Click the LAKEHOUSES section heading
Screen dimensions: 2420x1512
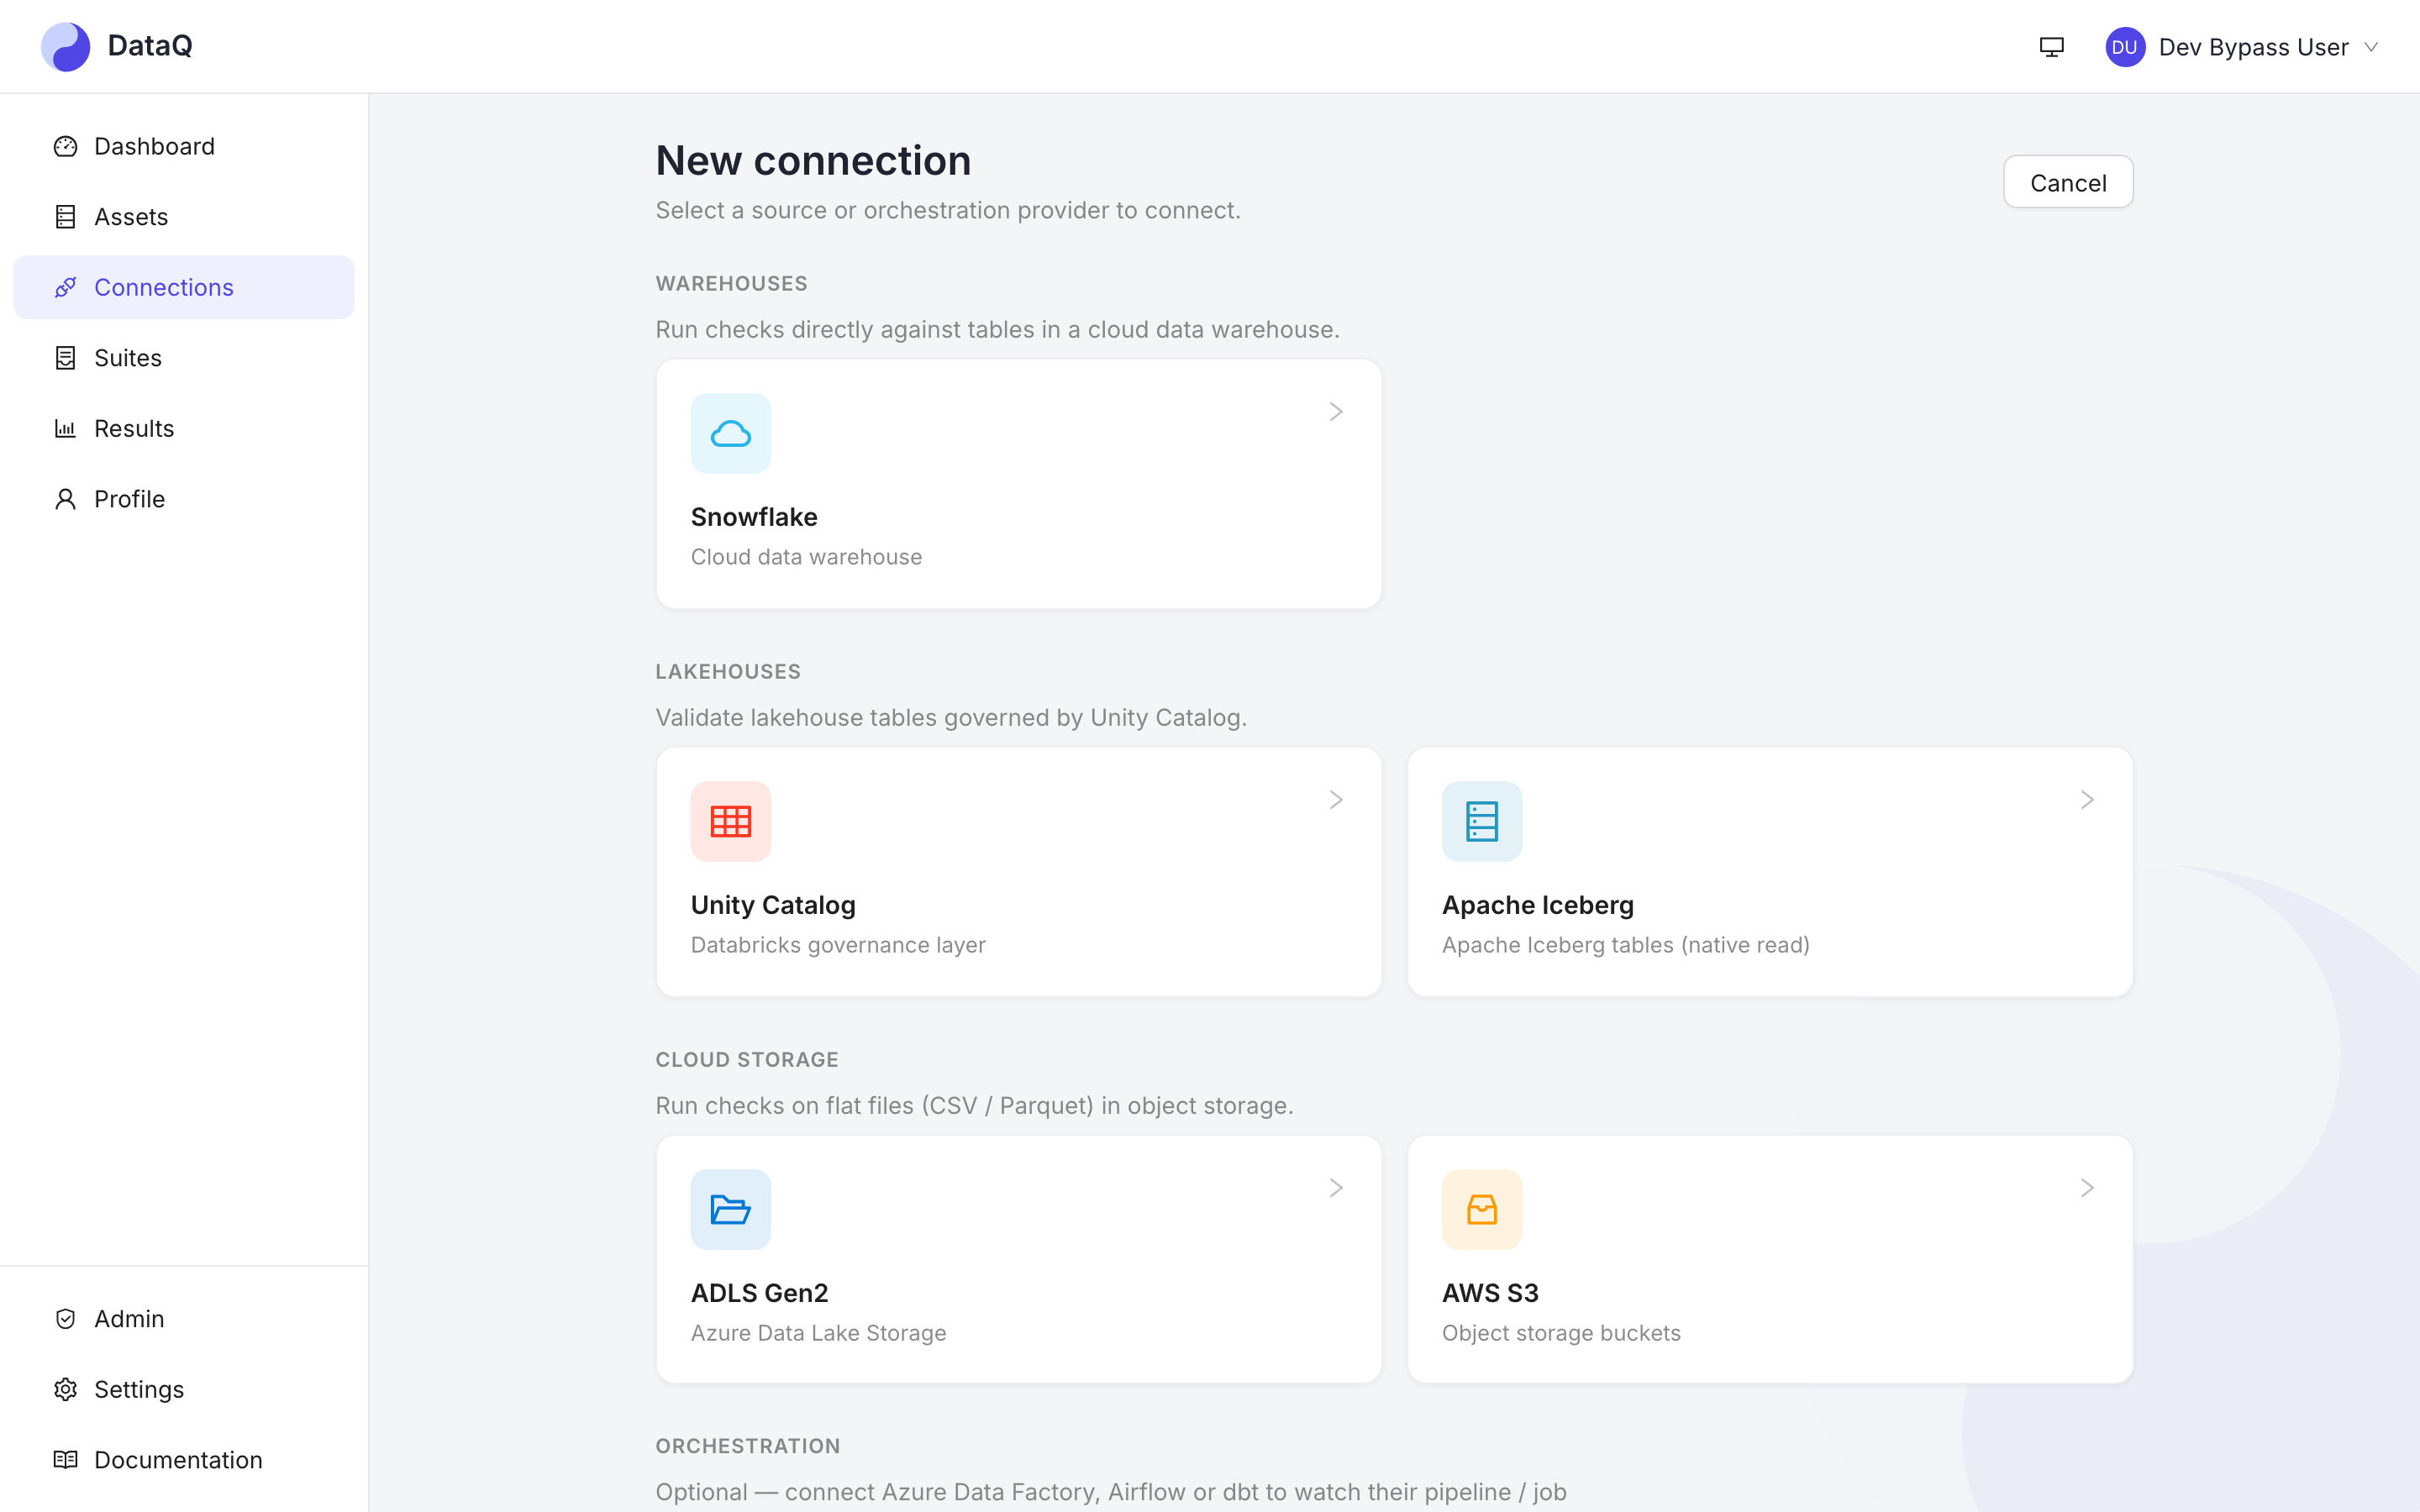728,672
